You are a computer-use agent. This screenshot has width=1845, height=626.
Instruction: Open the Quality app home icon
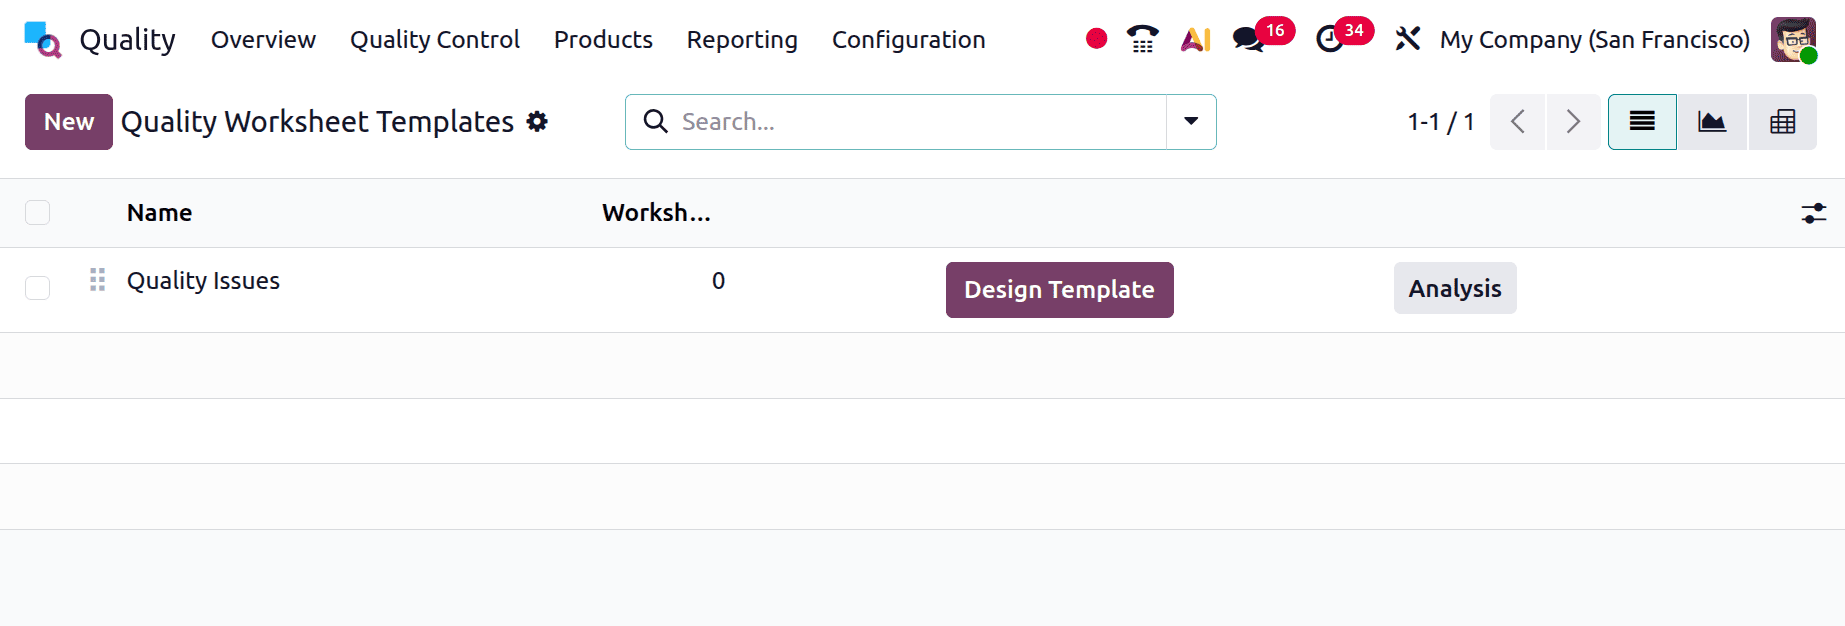(43, 40)
